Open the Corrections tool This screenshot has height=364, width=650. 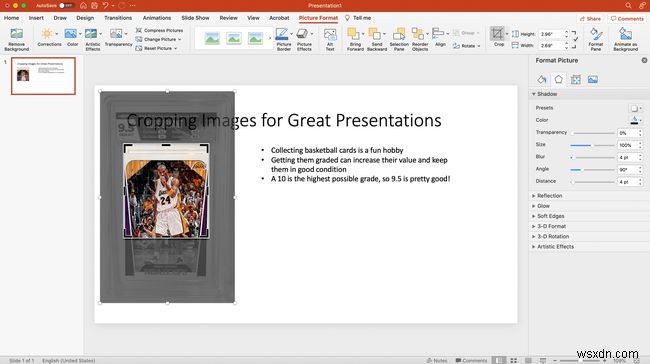click(x=49, y=37)
